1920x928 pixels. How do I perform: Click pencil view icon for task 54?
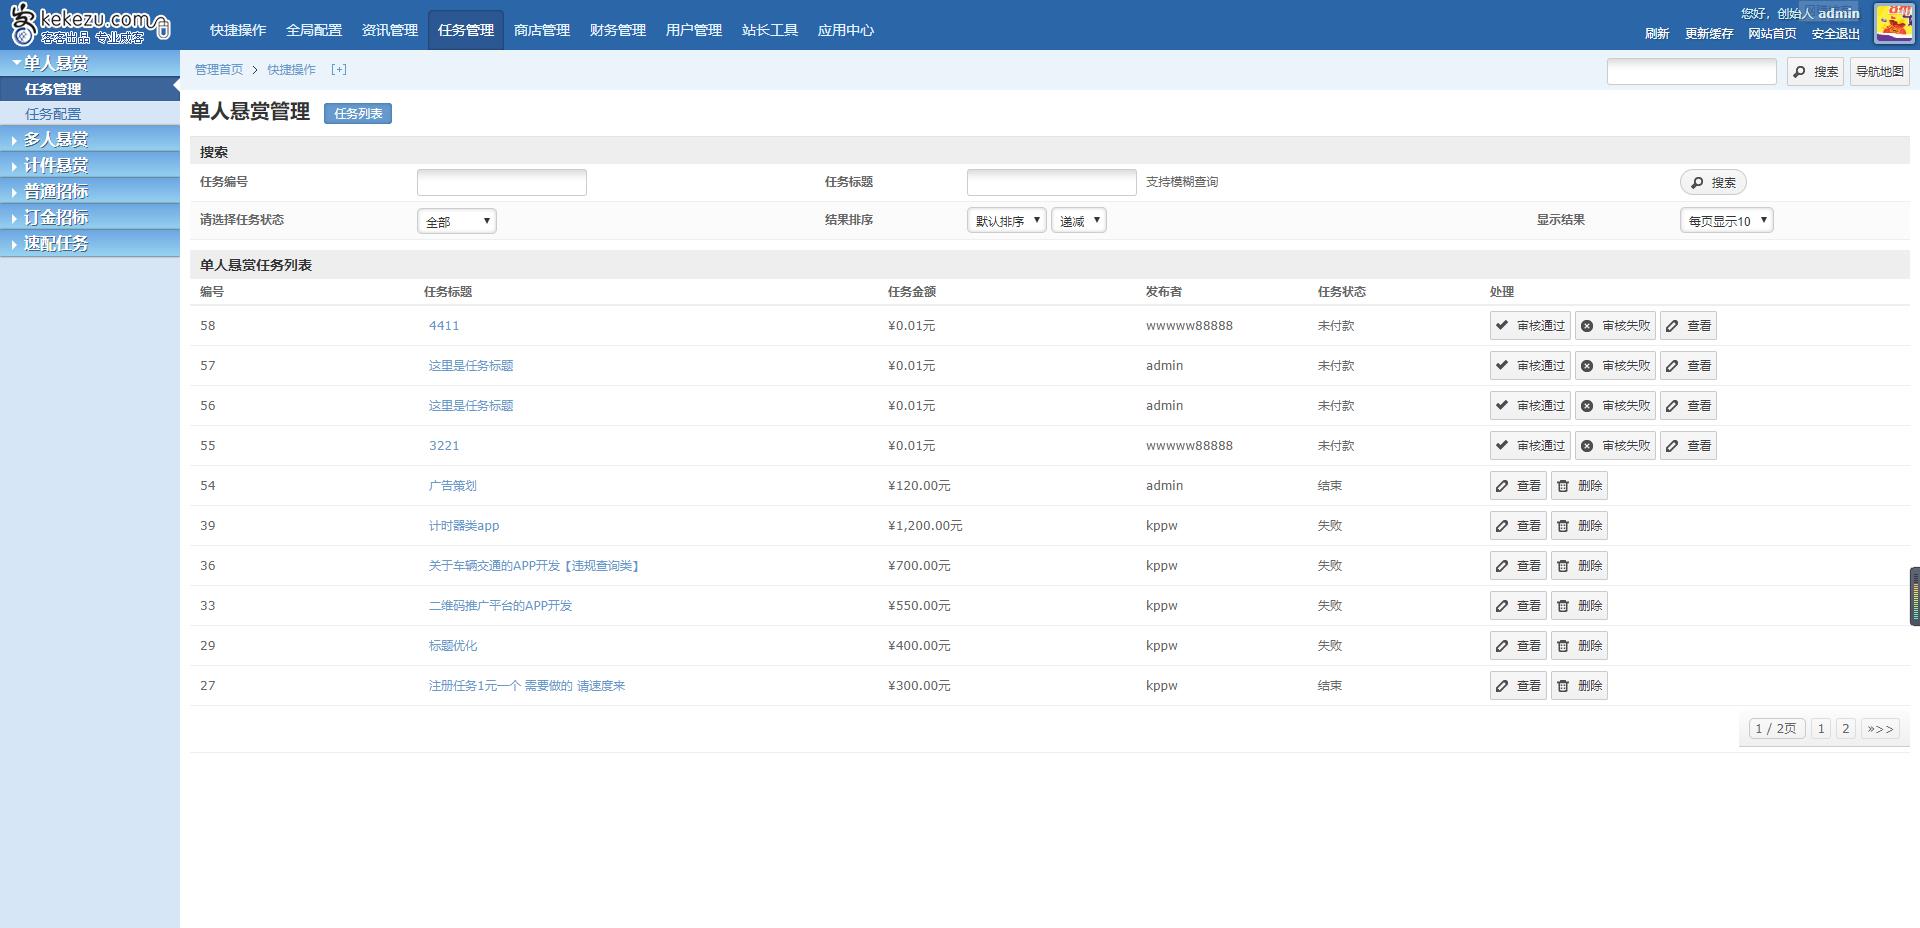(x=1502, y=486)
